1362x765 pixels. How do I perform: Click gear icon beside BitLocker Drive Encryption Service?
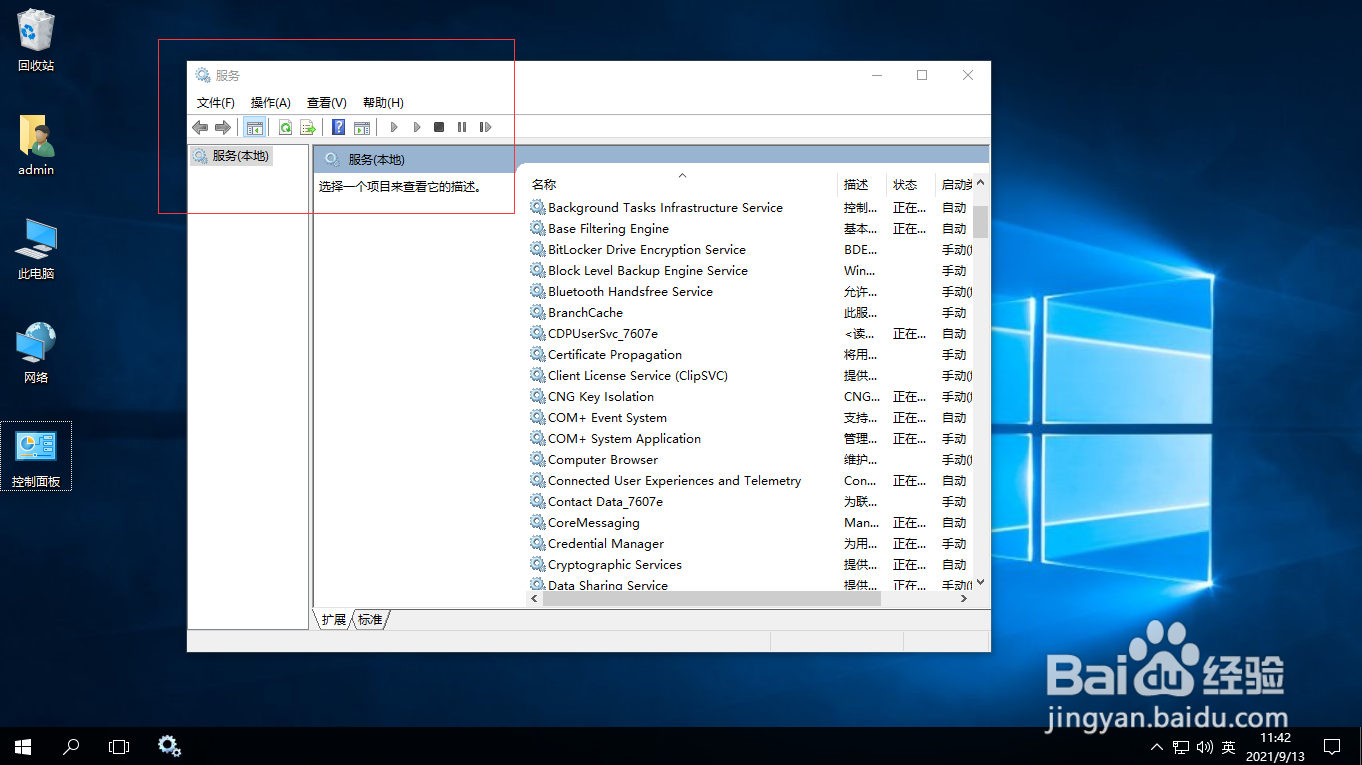538,249
